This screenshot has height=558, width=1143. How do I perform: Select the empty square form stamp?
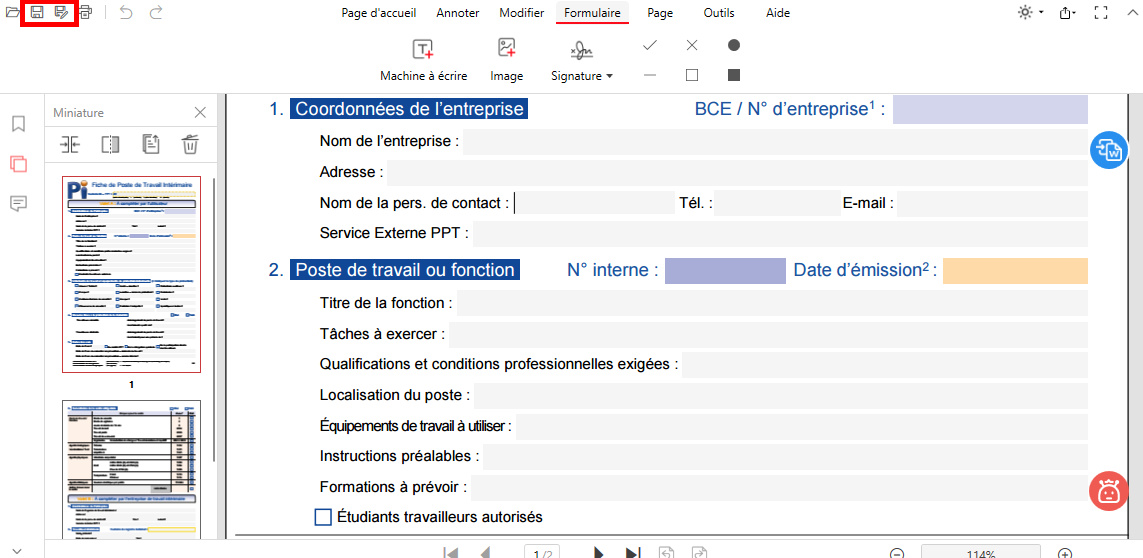click(693, 75)
